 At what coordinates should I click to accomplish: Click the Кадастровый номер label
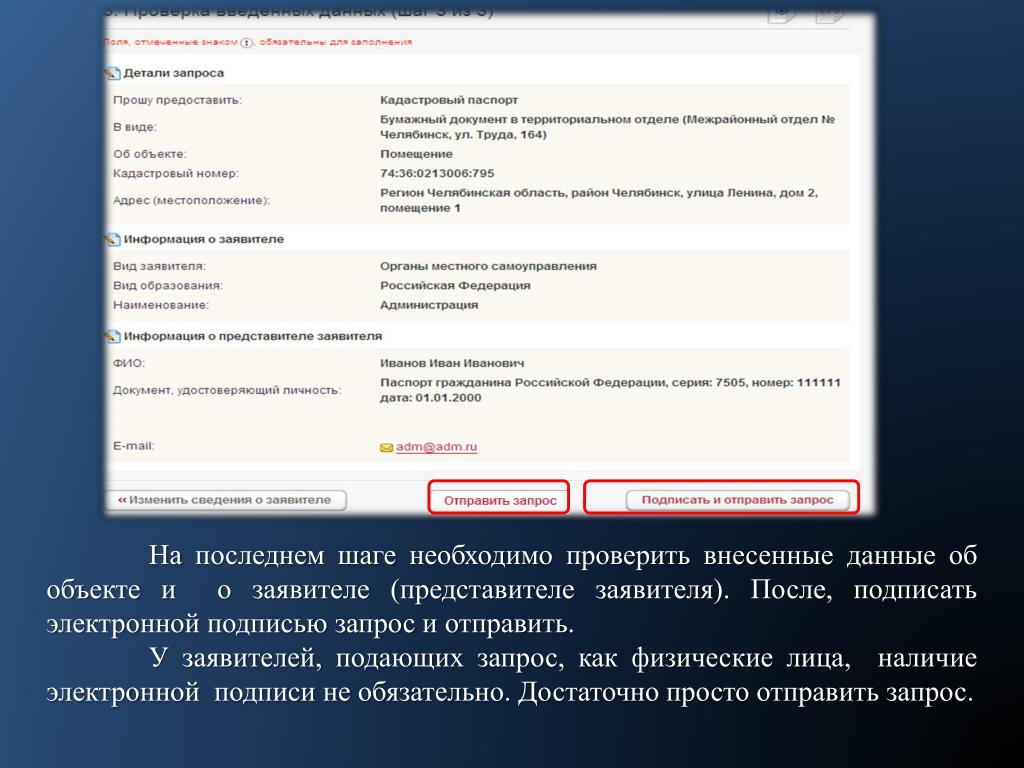point(176,174)
